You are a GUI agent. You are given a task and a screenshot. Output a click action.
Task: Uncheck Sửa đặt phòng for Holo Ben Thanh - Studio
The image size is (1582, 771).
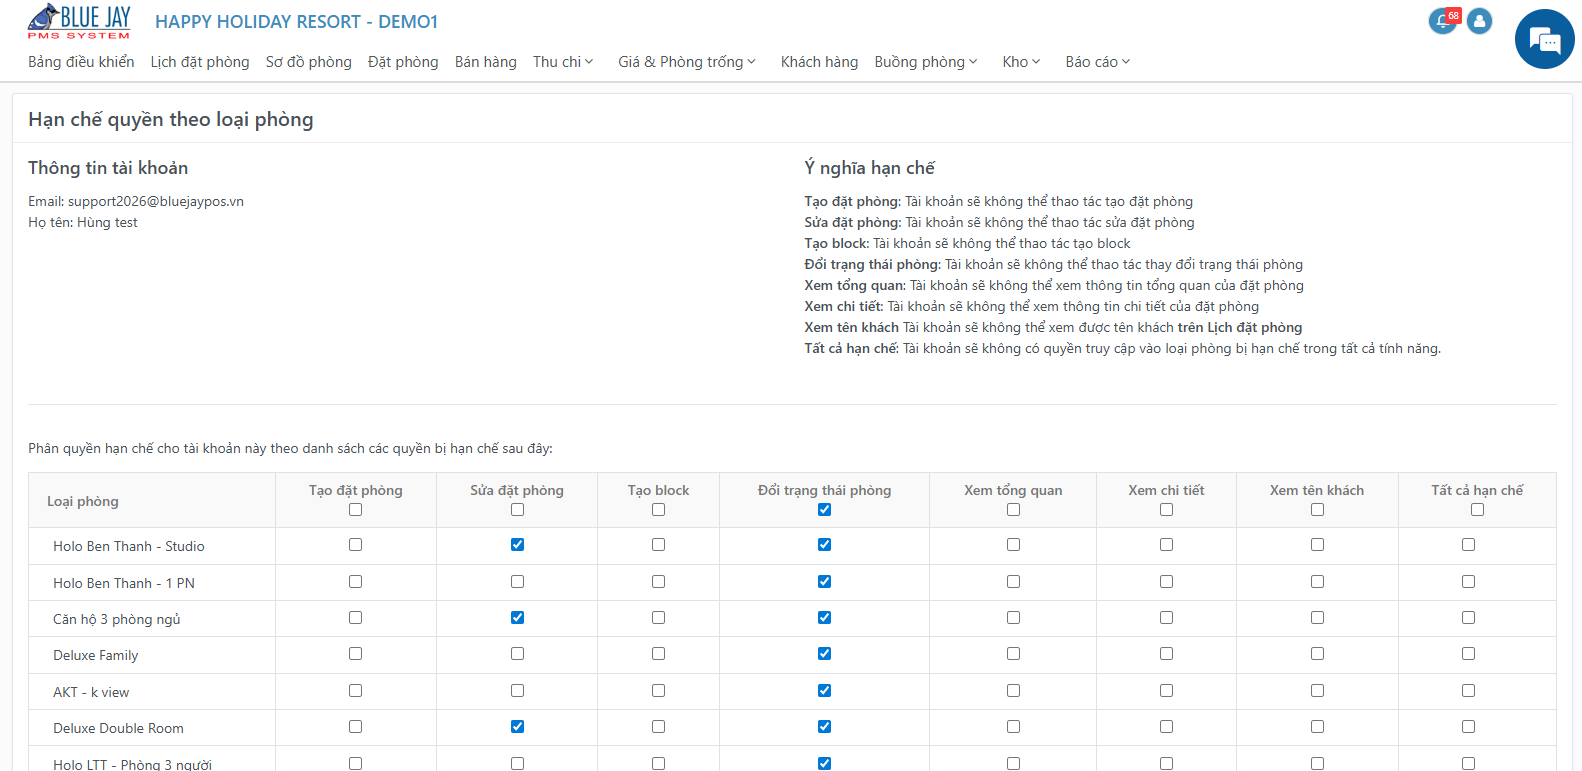pyautogui.click(x=517, y=545)
